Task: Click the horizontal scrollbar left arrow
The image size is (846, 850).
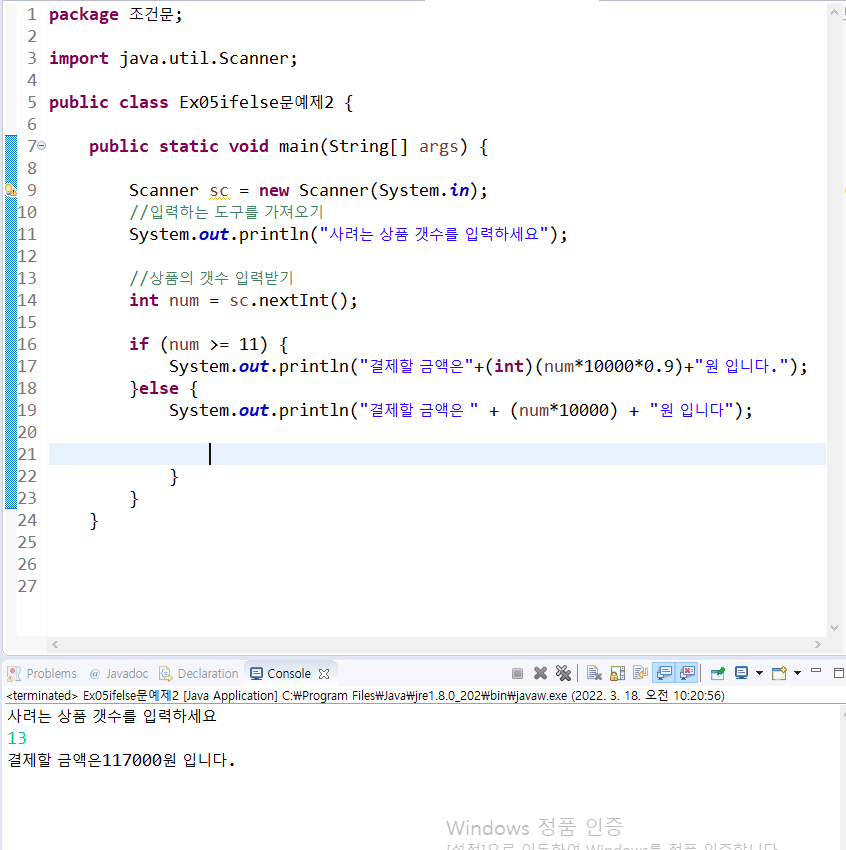Action: (55, 644)
